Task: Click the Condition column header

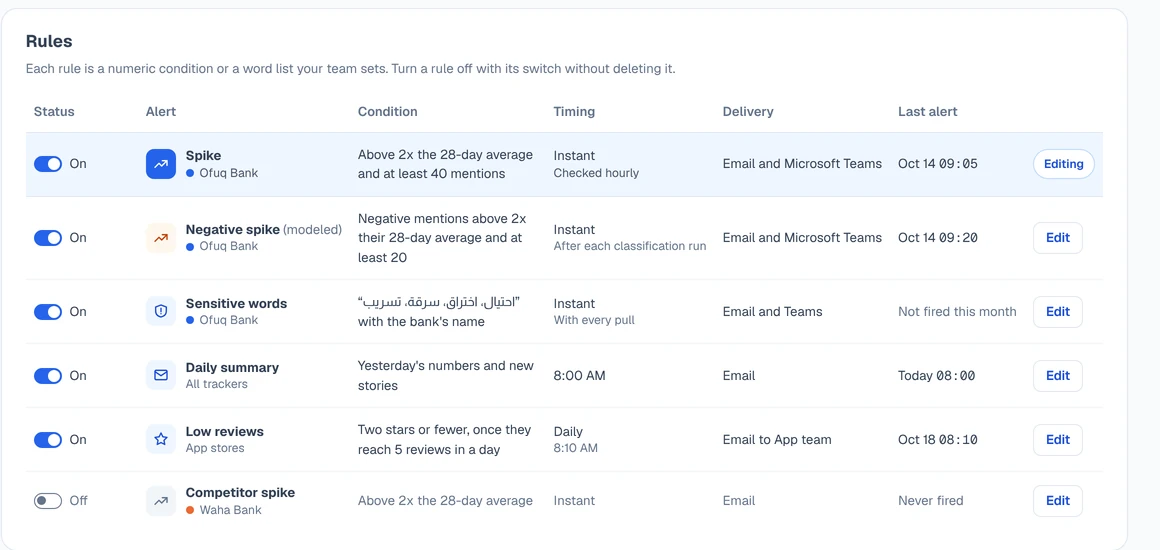Action: coord(388,112)
